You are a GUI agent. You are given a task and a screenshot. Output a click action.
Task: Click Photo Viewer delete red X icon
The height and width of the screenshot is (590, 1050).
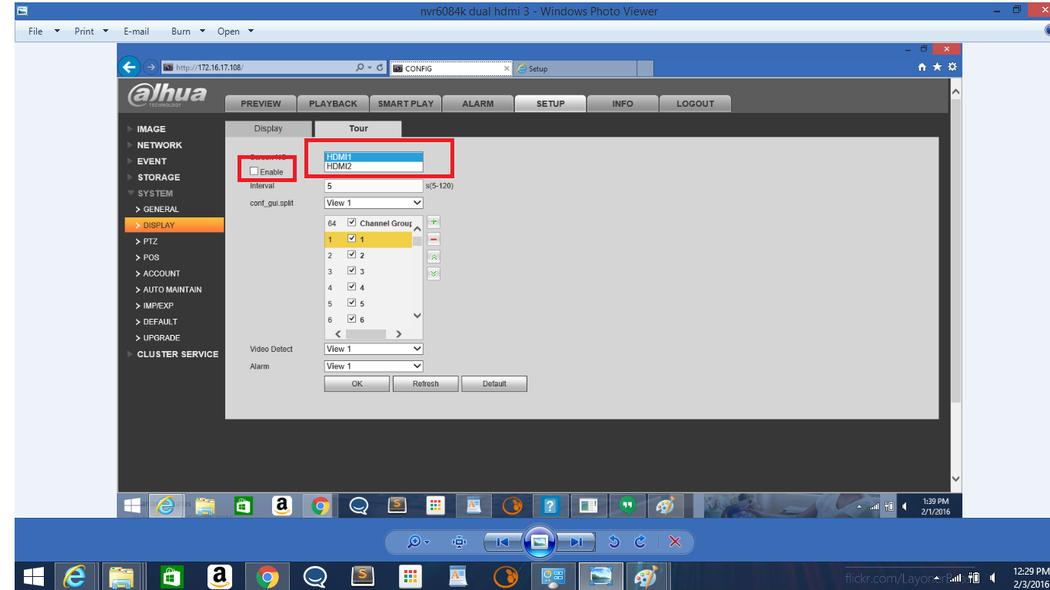674,542
